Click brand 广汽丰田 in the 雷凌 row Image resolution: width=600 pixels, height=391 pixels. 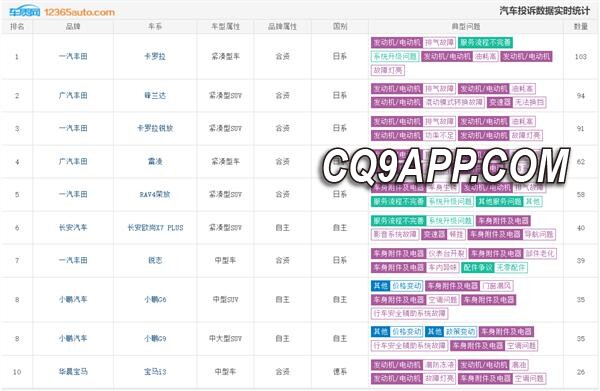[x=73, y=161]
